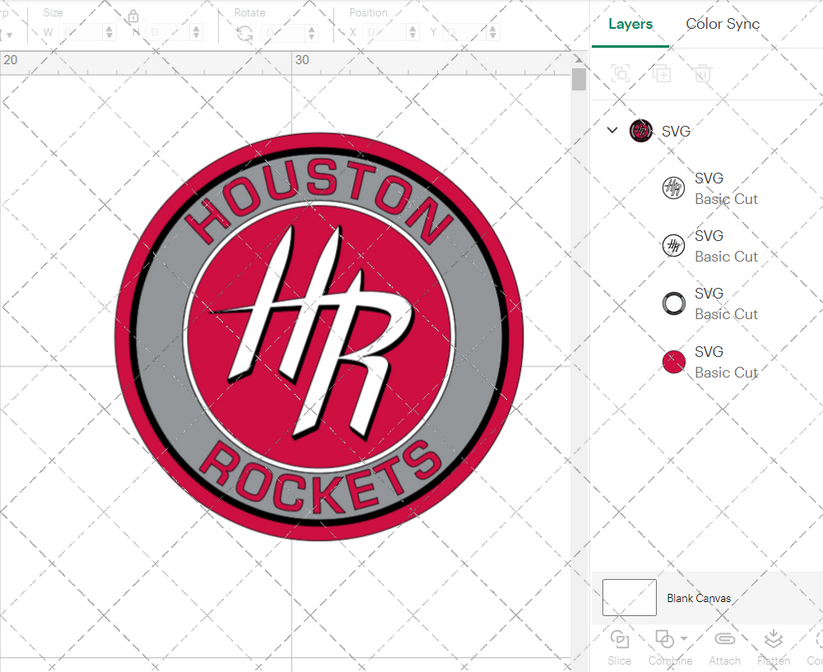Image resolution: width=823 pixels, height=672 pixels.
Task: Click the Contour tool label
Action: pyautogui.click(x=815, y=660)
